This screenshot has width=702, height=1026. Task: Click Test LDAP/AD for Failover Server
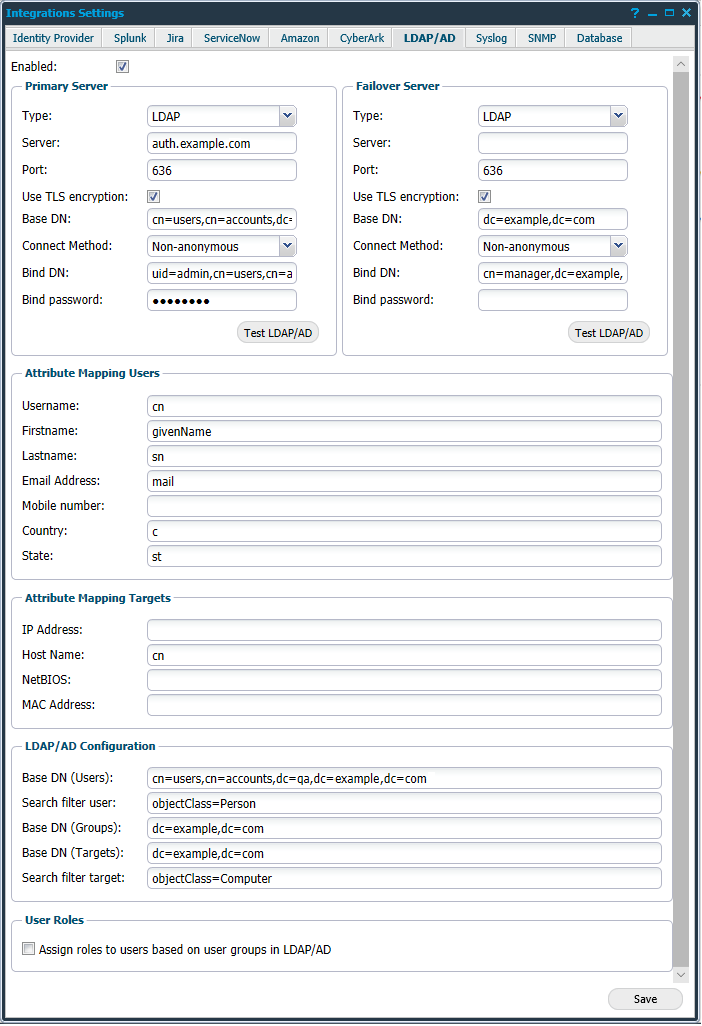click(609, 333)
